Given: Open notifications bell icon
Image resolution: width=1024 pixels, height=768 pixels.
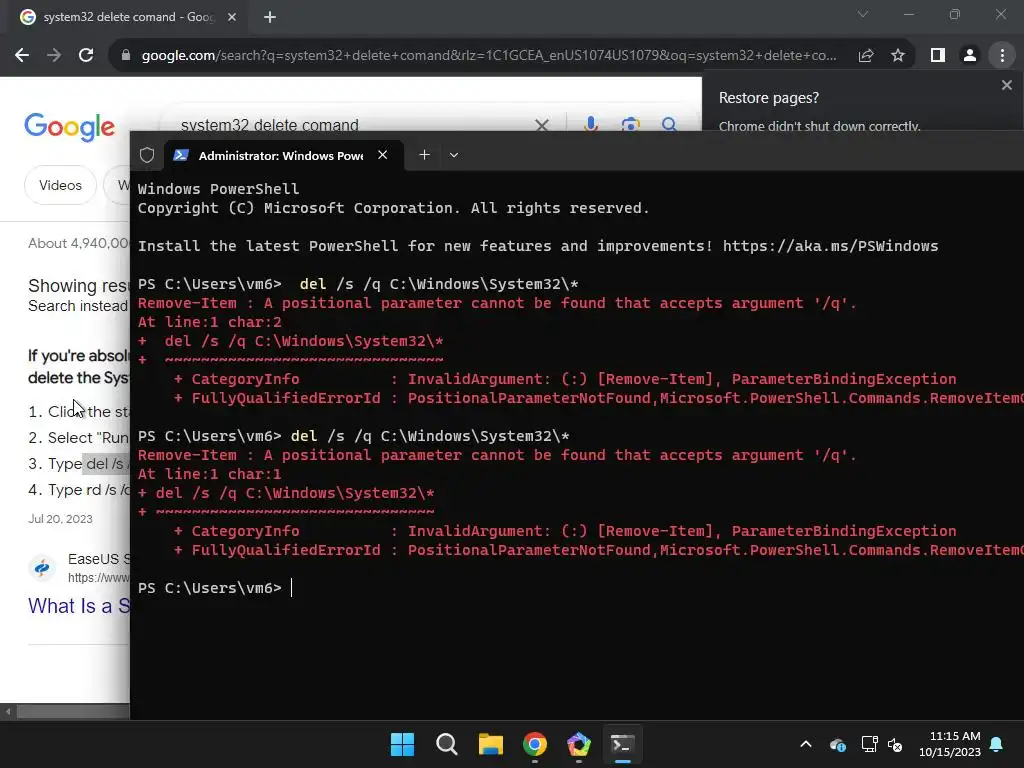Looking at the screenshot, I should click(996, 744).
